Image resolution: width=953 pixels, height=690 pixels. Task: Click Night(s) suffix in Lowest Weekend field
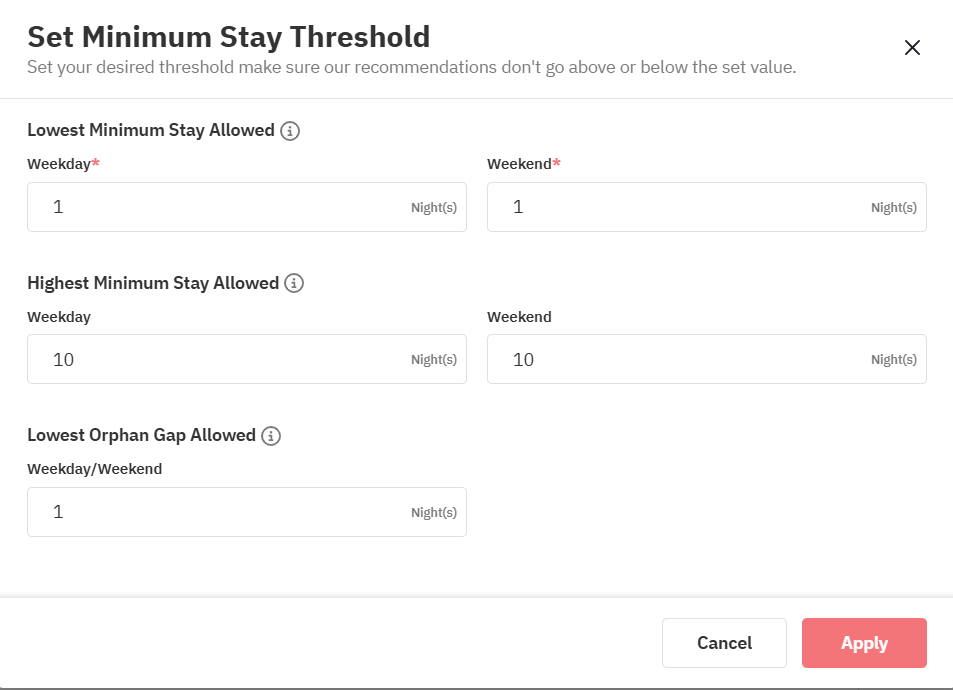tap(893, 208)
